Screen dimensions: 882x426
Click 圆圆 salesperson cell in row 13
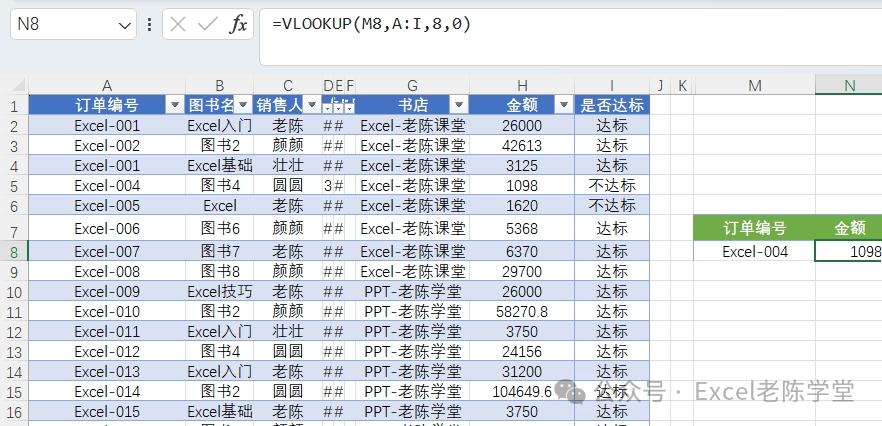pos(288,351)
